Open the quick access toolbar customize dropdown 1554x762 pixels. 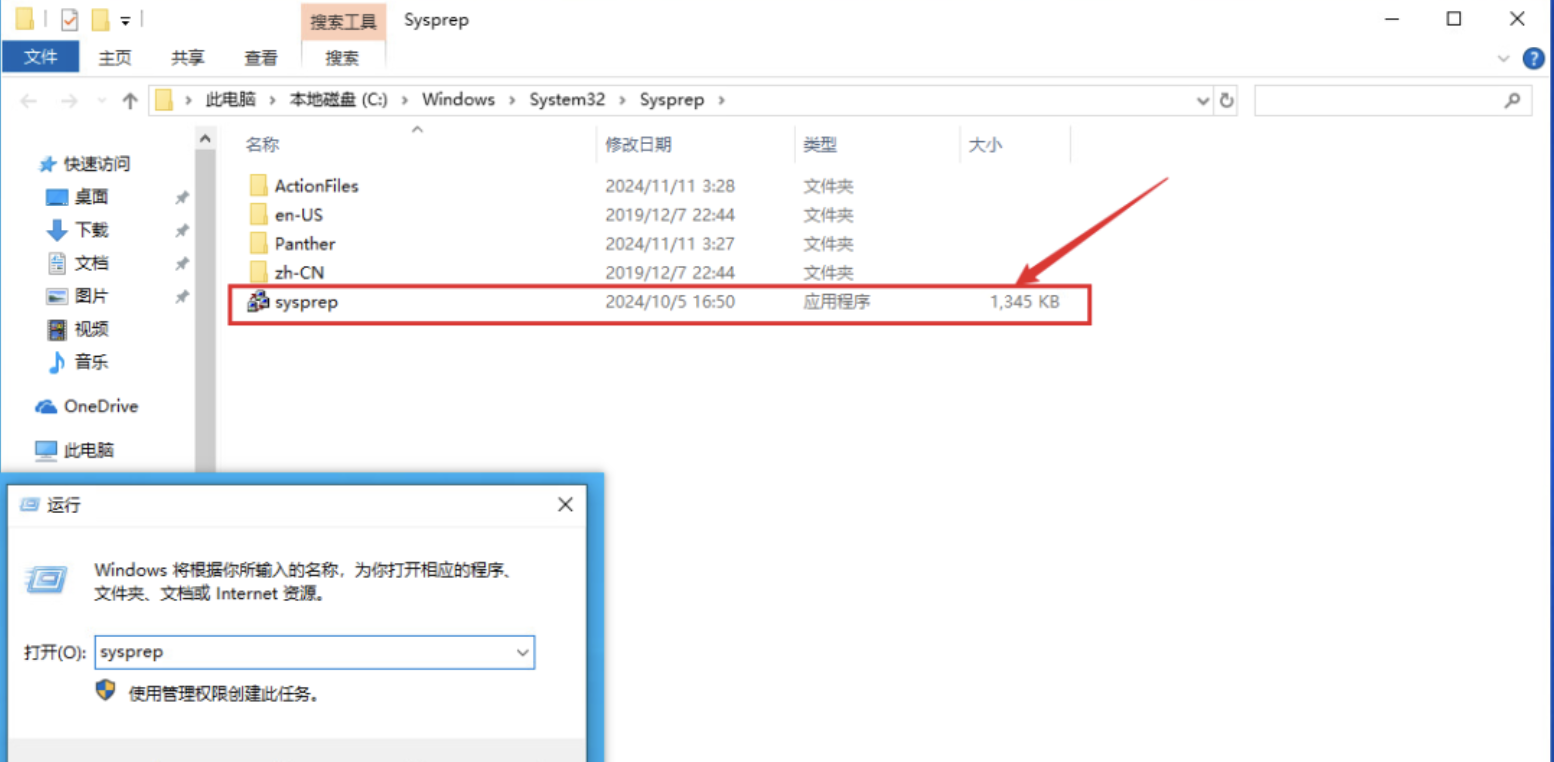[125, 20]
